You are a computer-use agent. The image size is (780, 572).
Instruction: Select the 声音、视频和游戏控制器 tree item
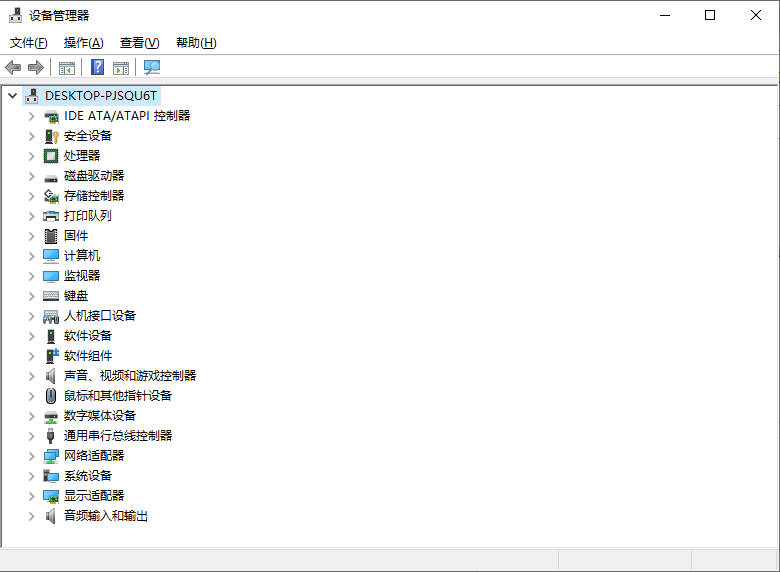pyautogui.click(x=130, y=376)
